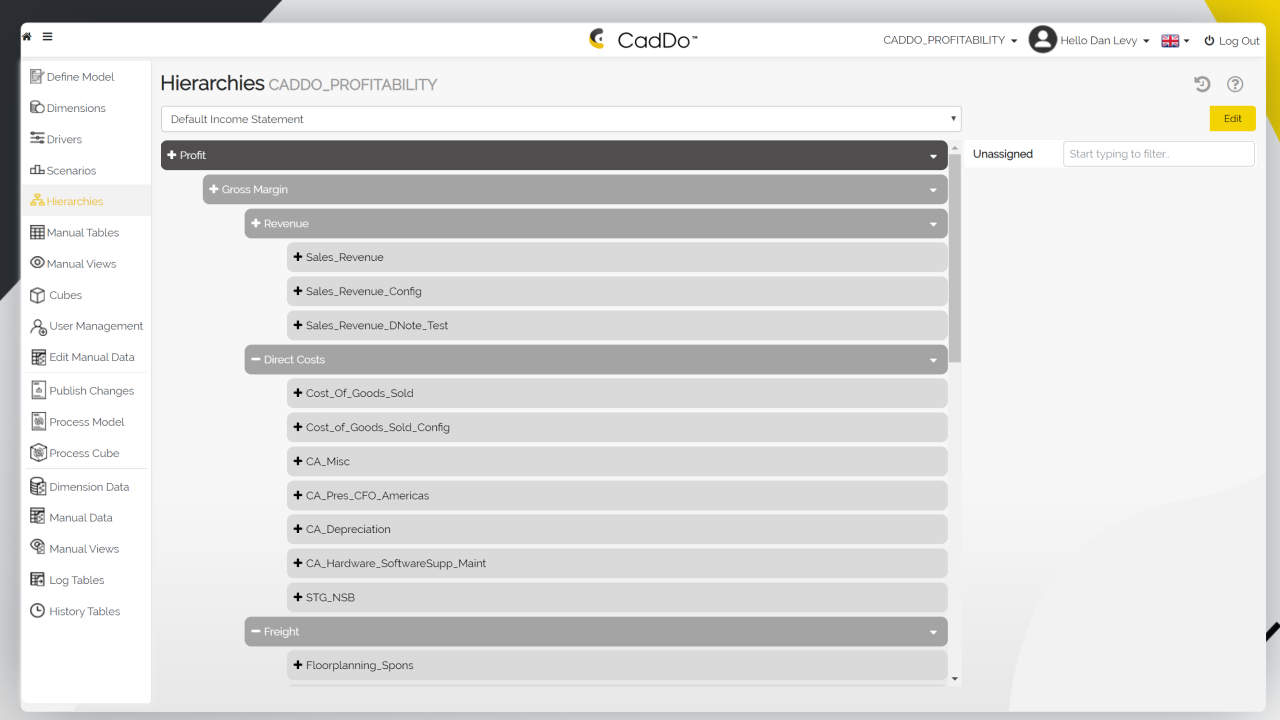The width and height of the screenshot is (1280, 720).
Task: Click the Edit button
Action: [x=1232, y=118]
